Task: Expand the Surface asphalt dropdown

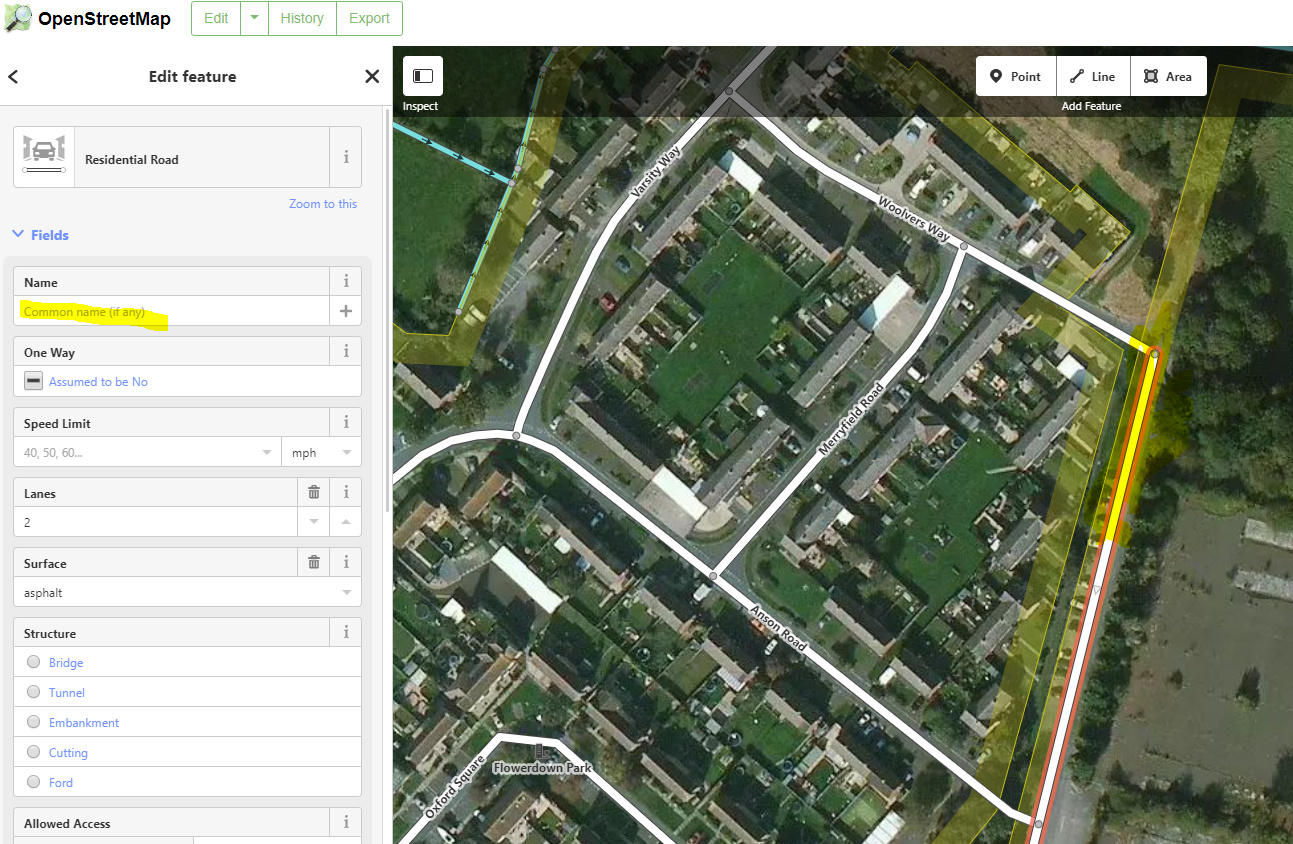Action: point(346,592)
